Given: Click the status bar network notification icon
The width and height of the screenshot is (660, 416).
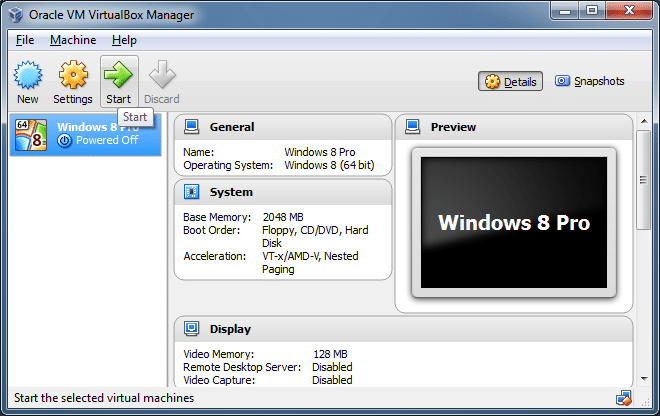Looking at the screenshot, I should (x=623, y=398).
